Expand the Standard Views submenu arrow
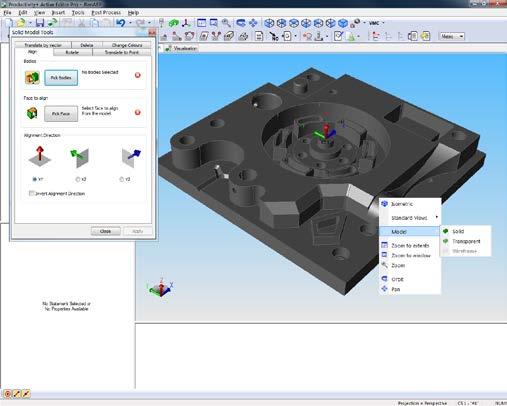 437,217
